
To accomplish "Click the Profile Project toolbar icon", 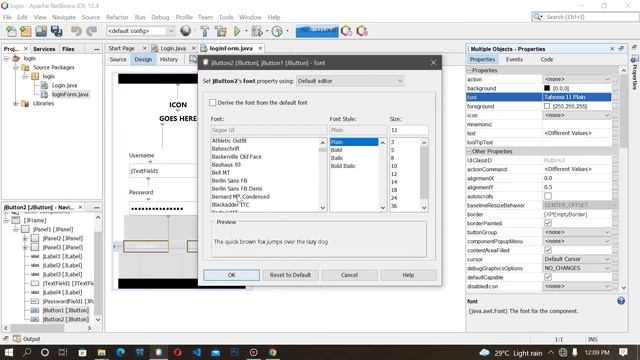I will [277, 31].
